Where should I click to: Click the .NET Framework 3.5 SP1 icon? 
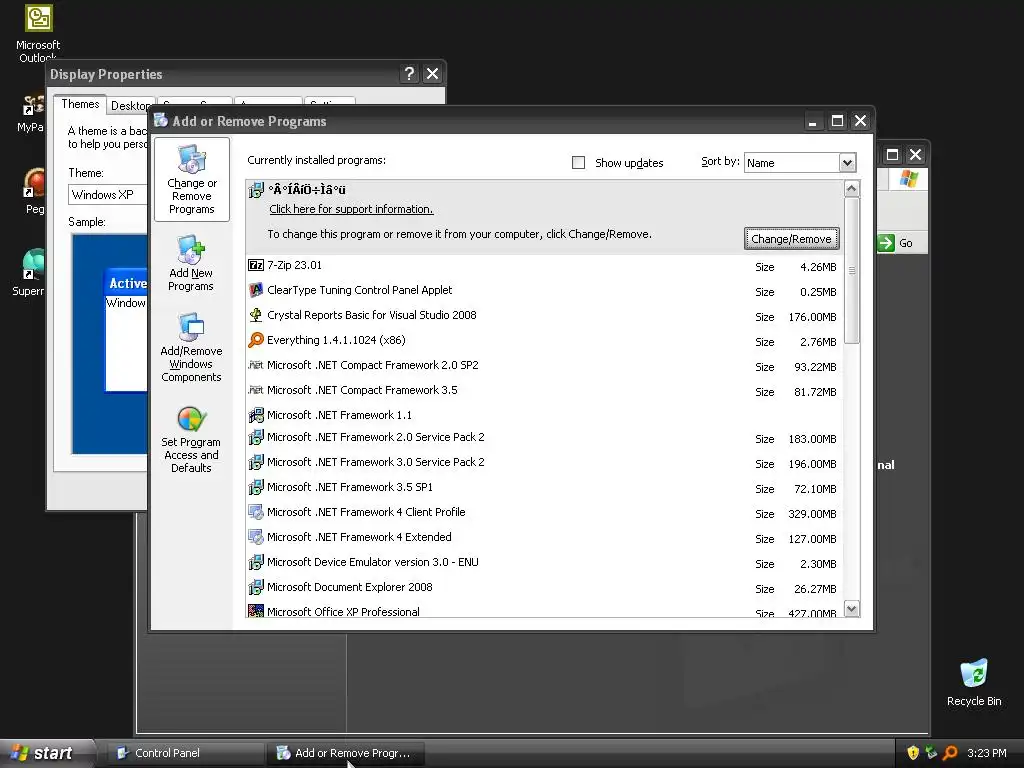[x=256, y=487]
